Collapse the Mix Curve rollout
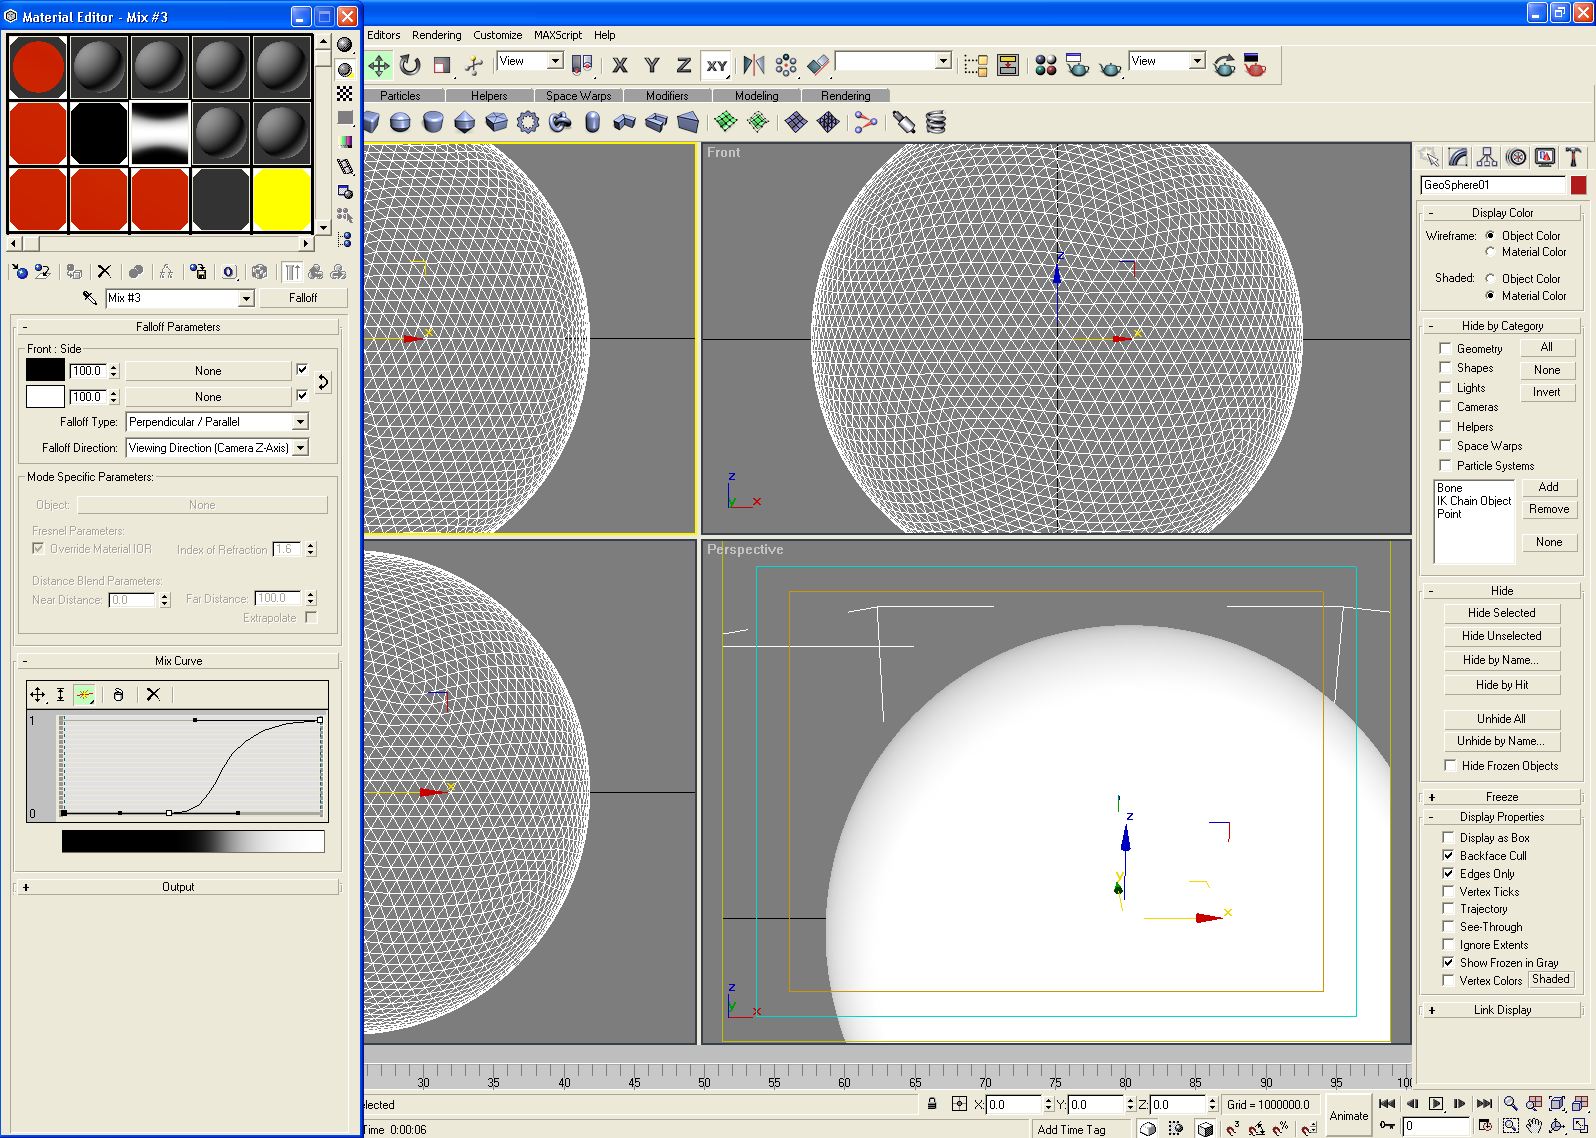The image size is (1596, 1138). coord(178,661)
